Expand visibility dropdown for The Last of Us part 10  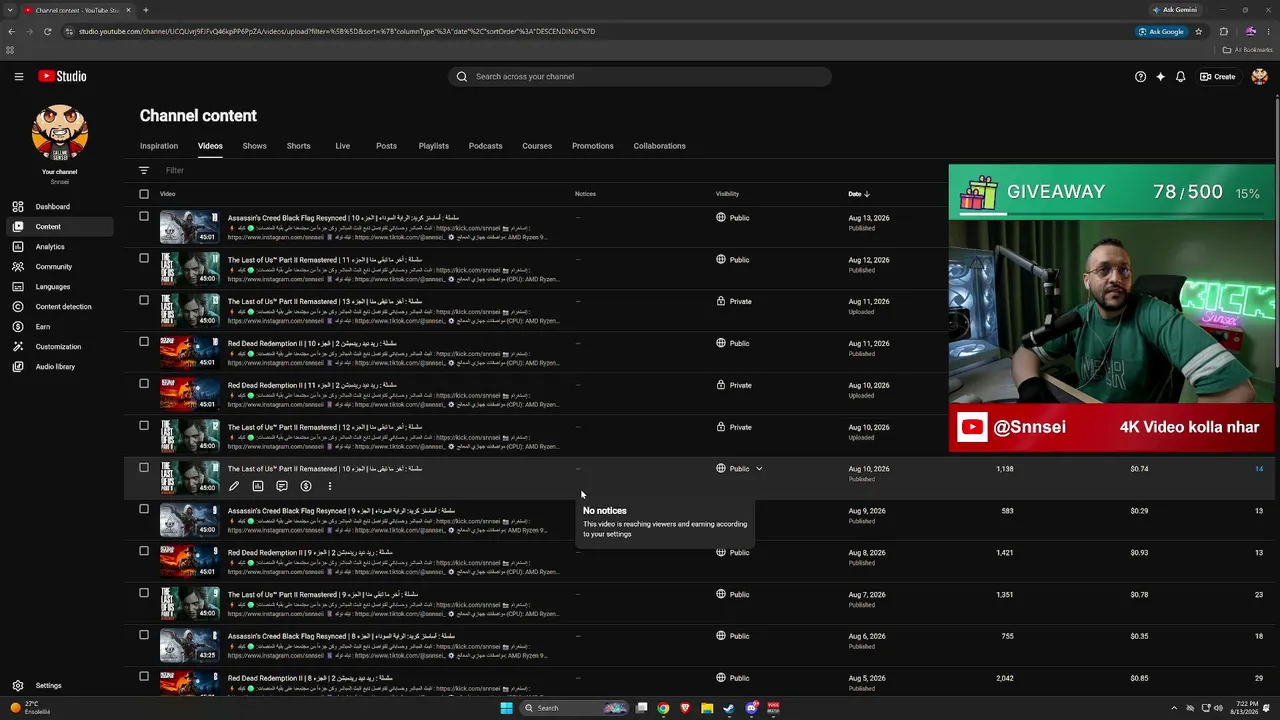[x=759, y=469]
